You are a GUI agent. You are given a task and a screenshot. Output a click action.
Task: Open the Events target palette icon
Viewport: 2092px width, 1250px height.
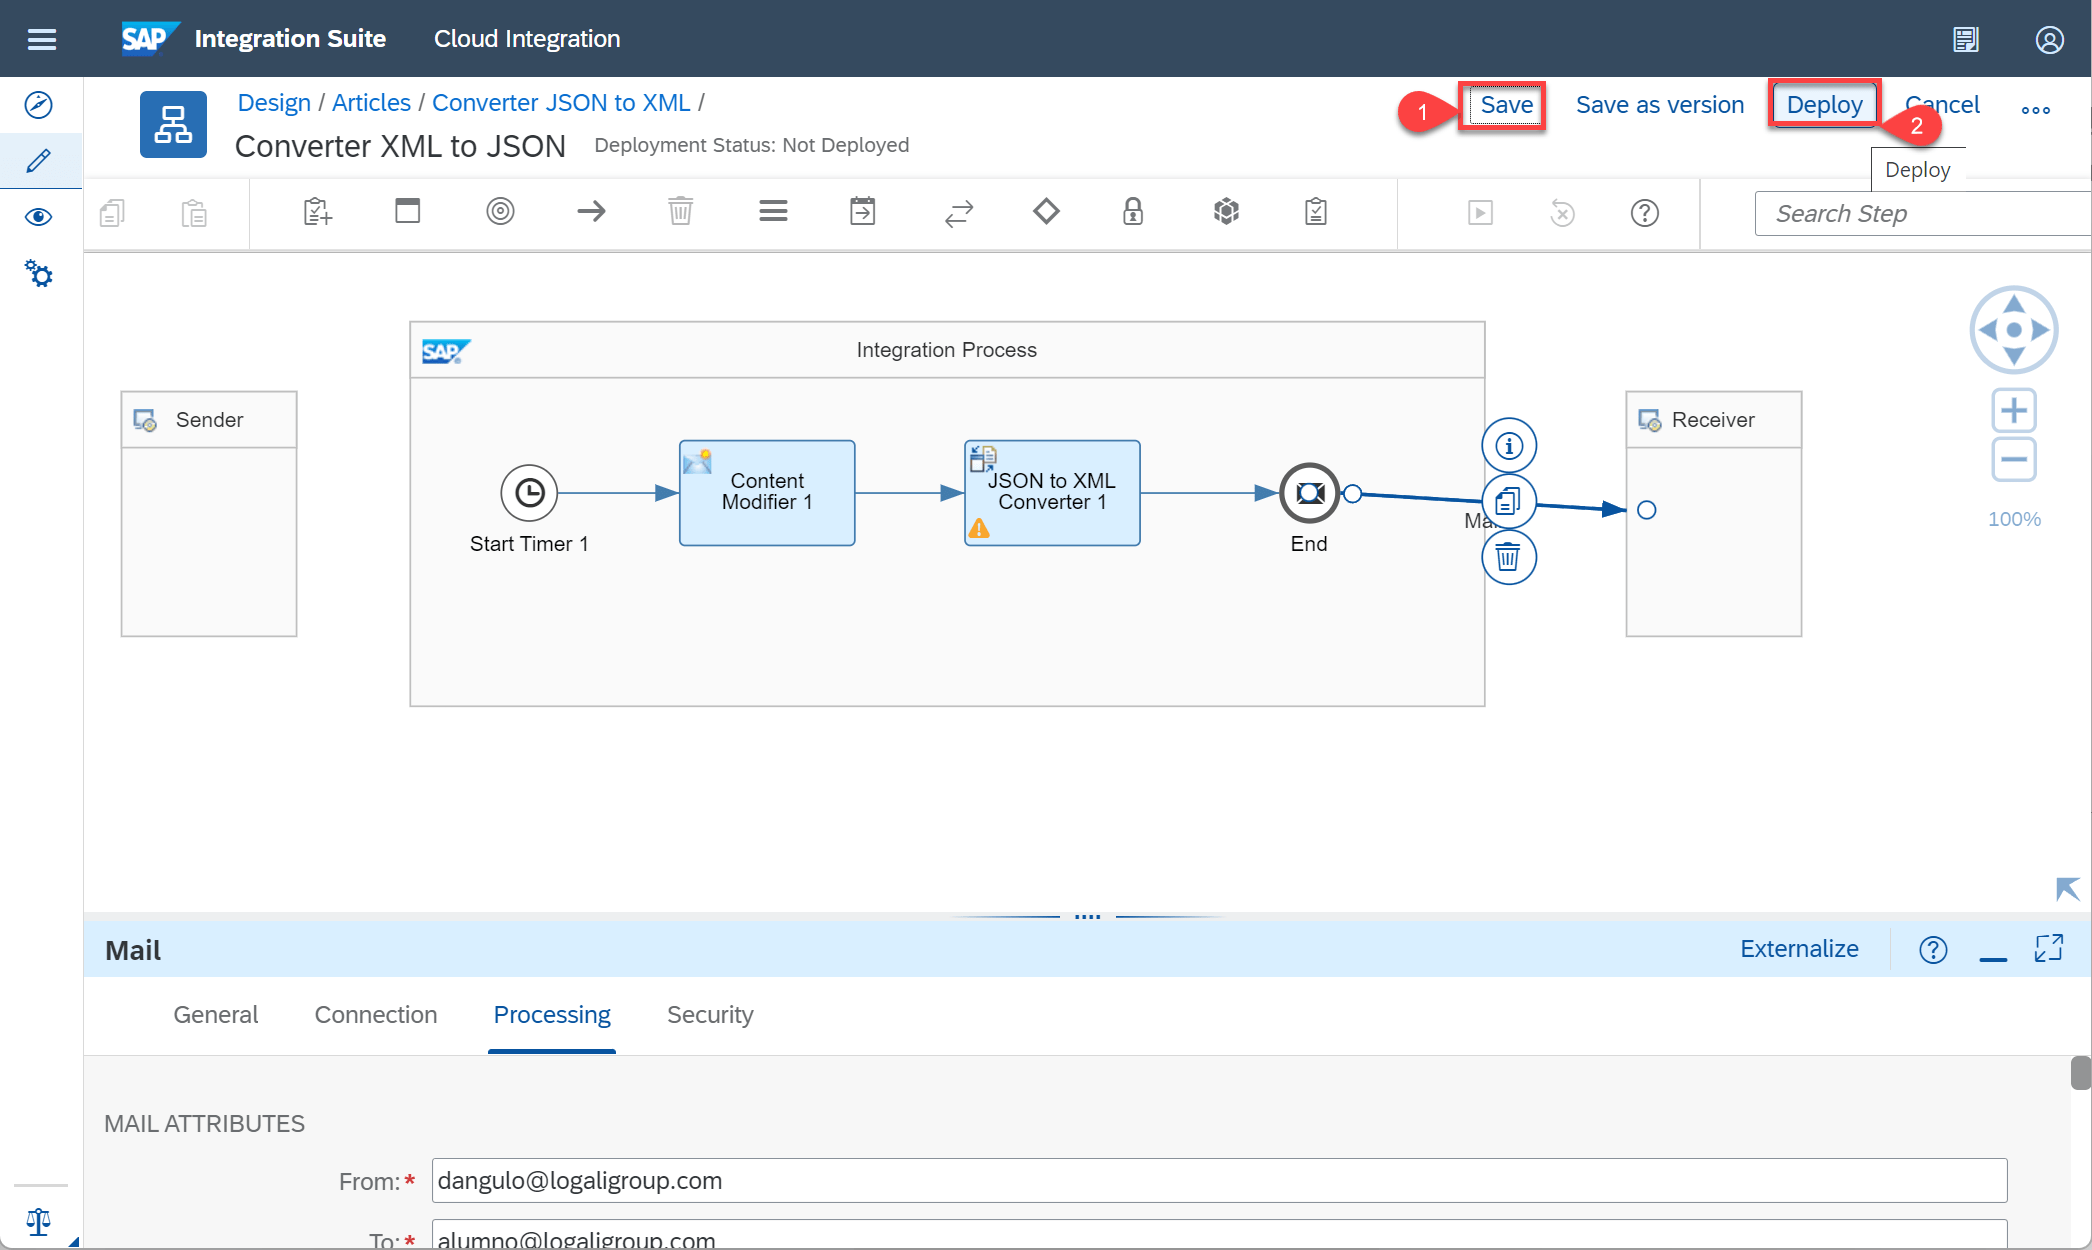click(500, 211)
